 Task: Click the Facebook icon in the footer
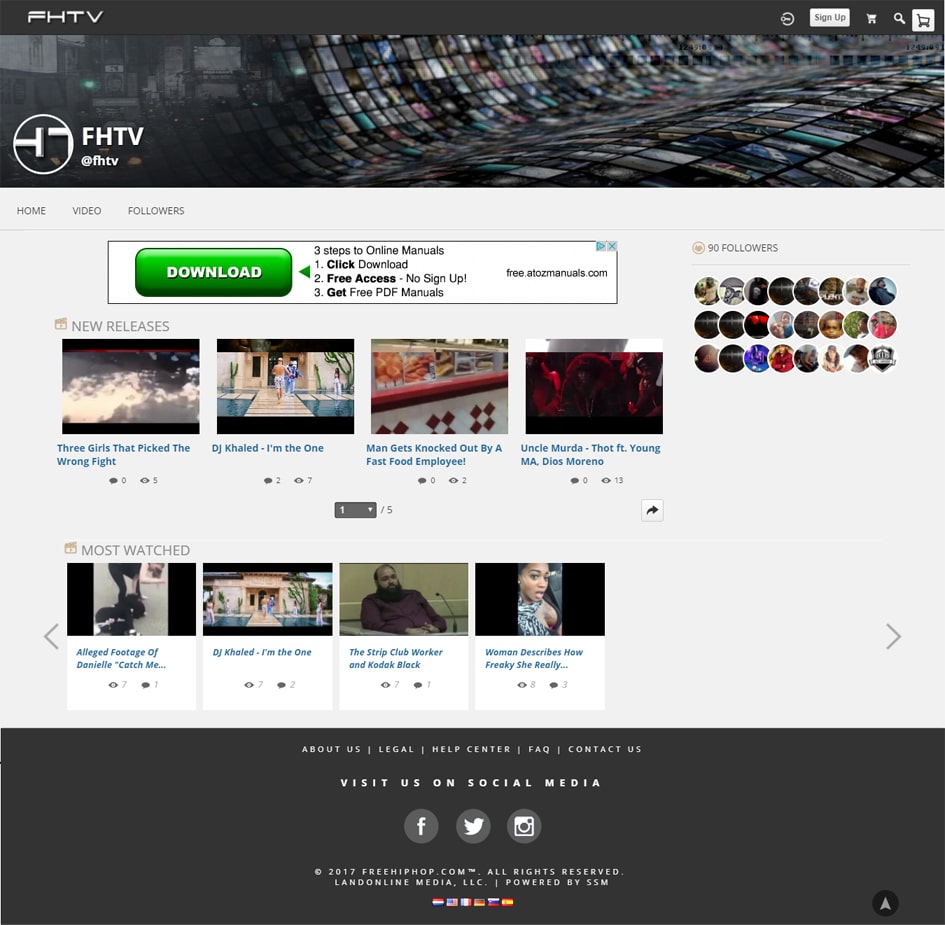pos(421,826)
